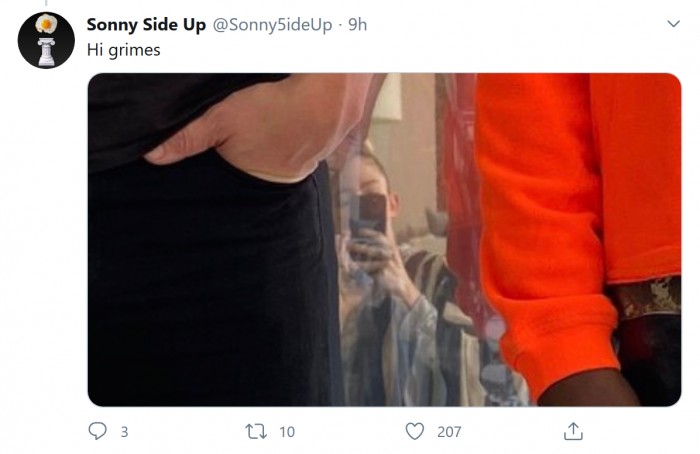The image size is (700, 454).
Task: Open the @Sonny5ideUp handle link
Action: tap(272, 25)
